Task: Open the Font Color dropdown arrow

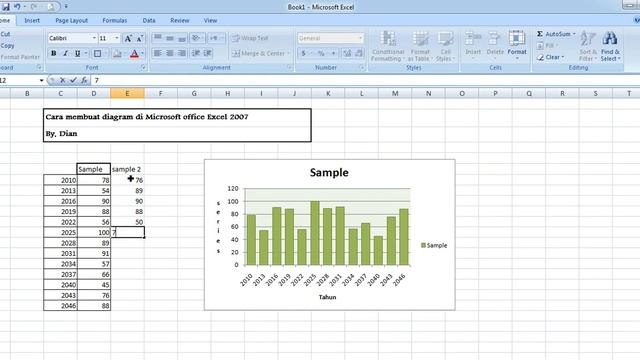Action: coord(142,53)
